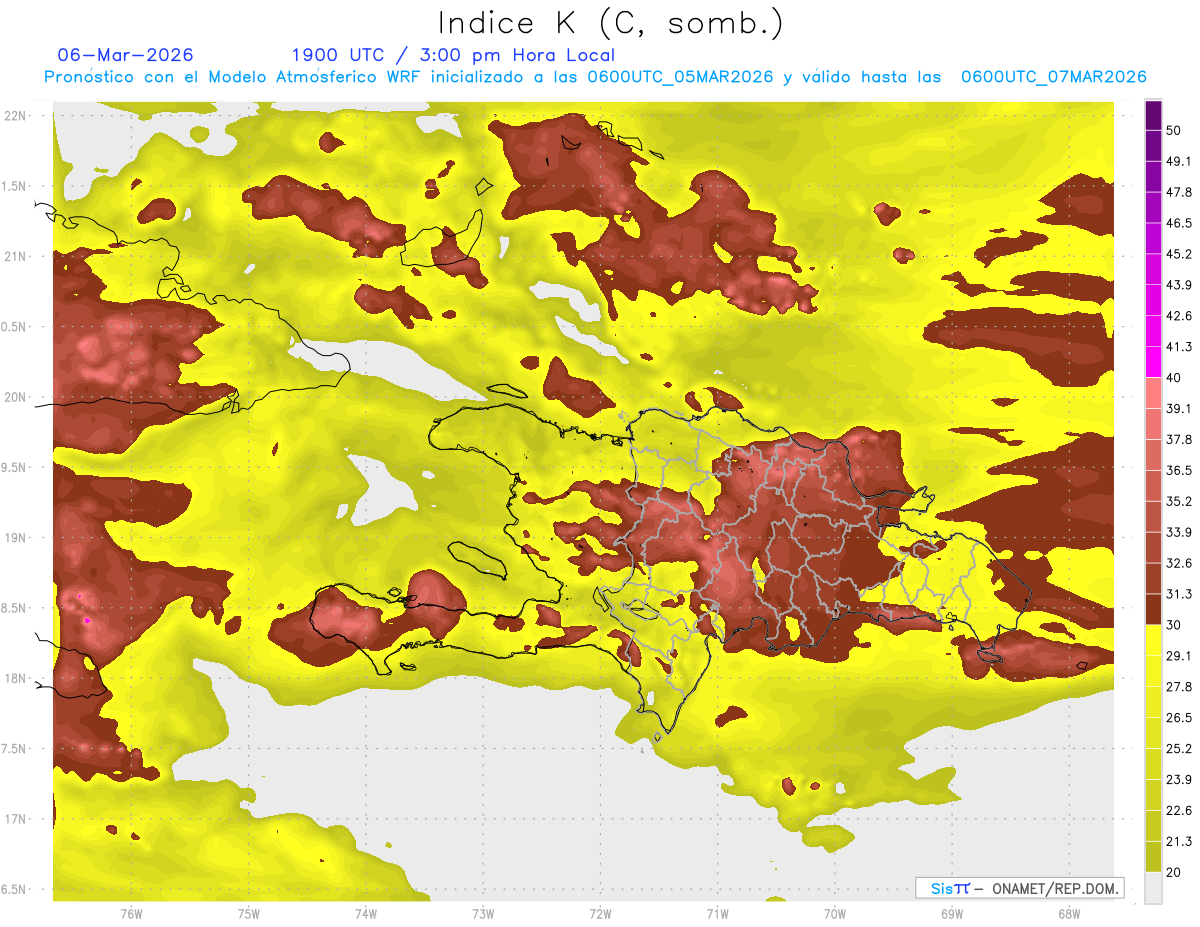Image resolution: width=1200 pixels, height=927 pixels.
Task: Click the valid-until time '0600UTC_07MAR2026'
Action: coord(1053,77)
